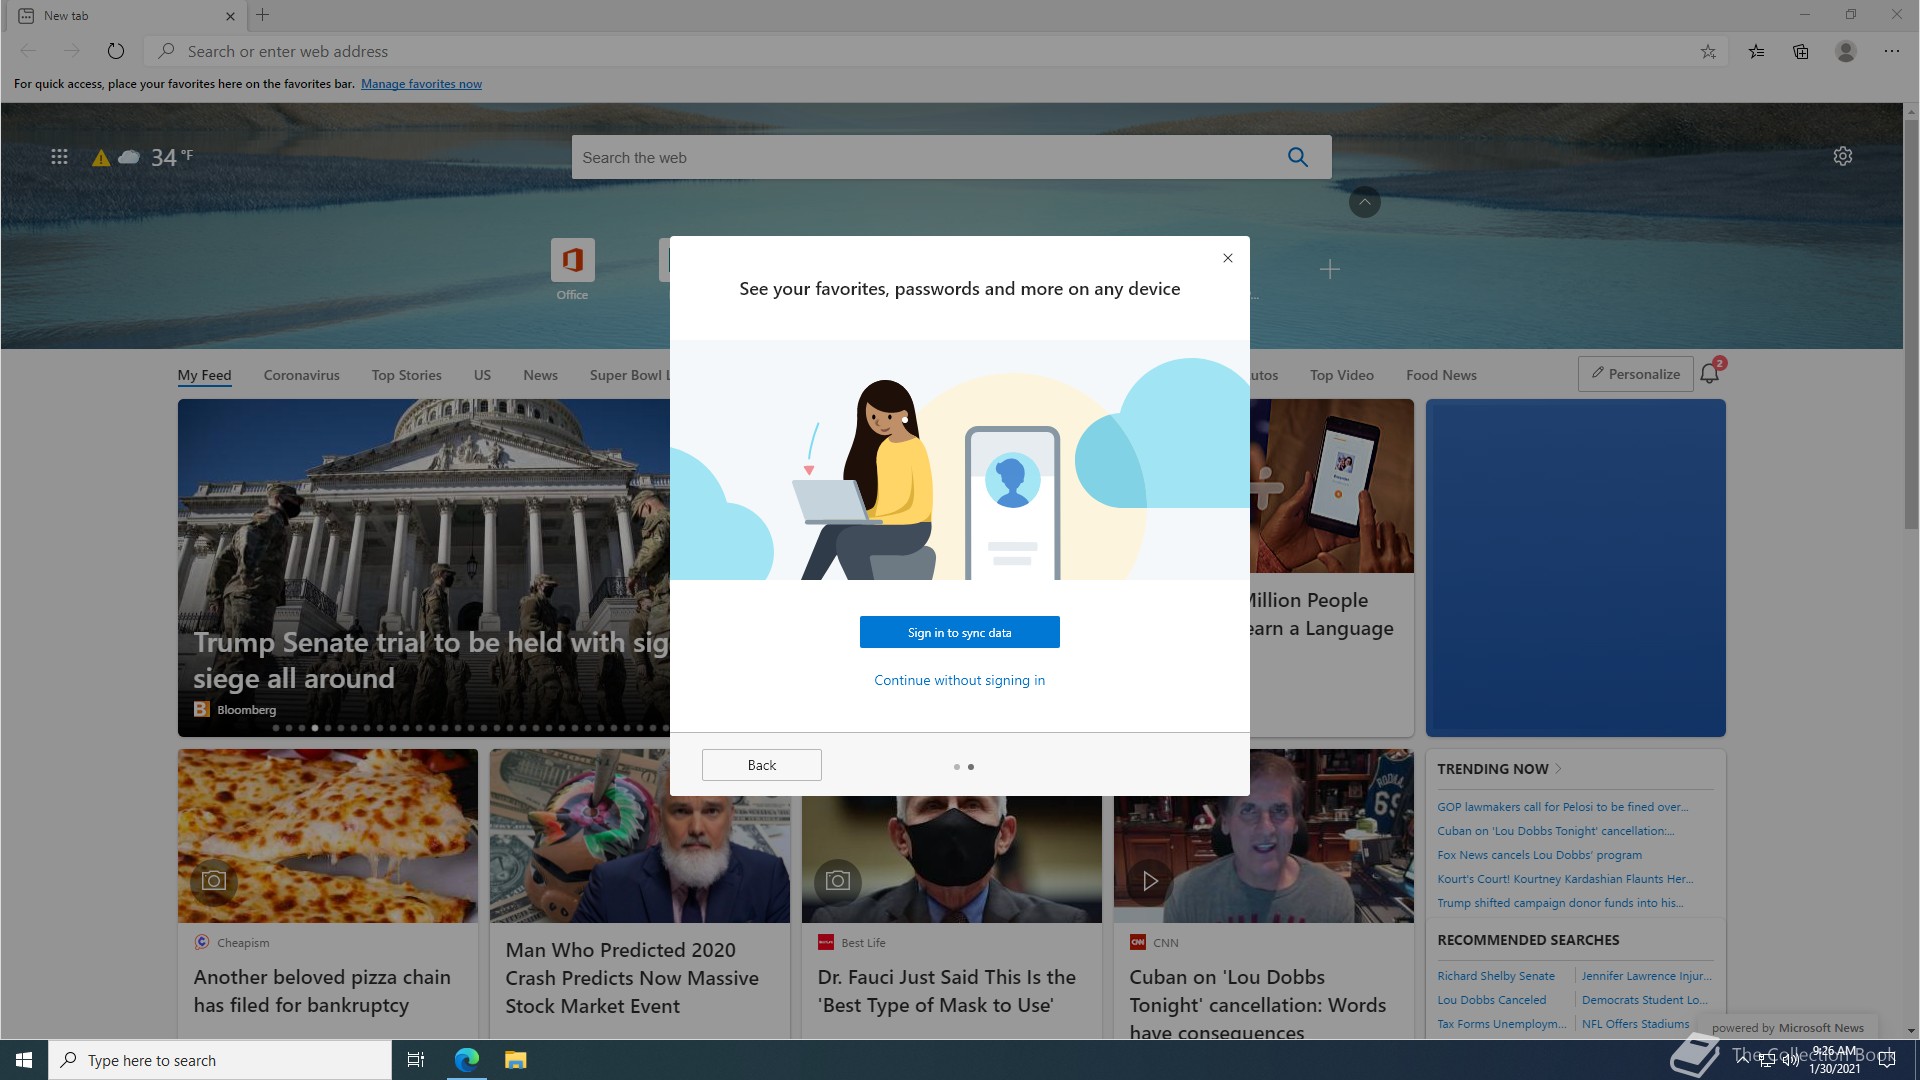Open Trump Senate trial headline story
This screenshot has height=1080, width=1920.
pos(430,660)
